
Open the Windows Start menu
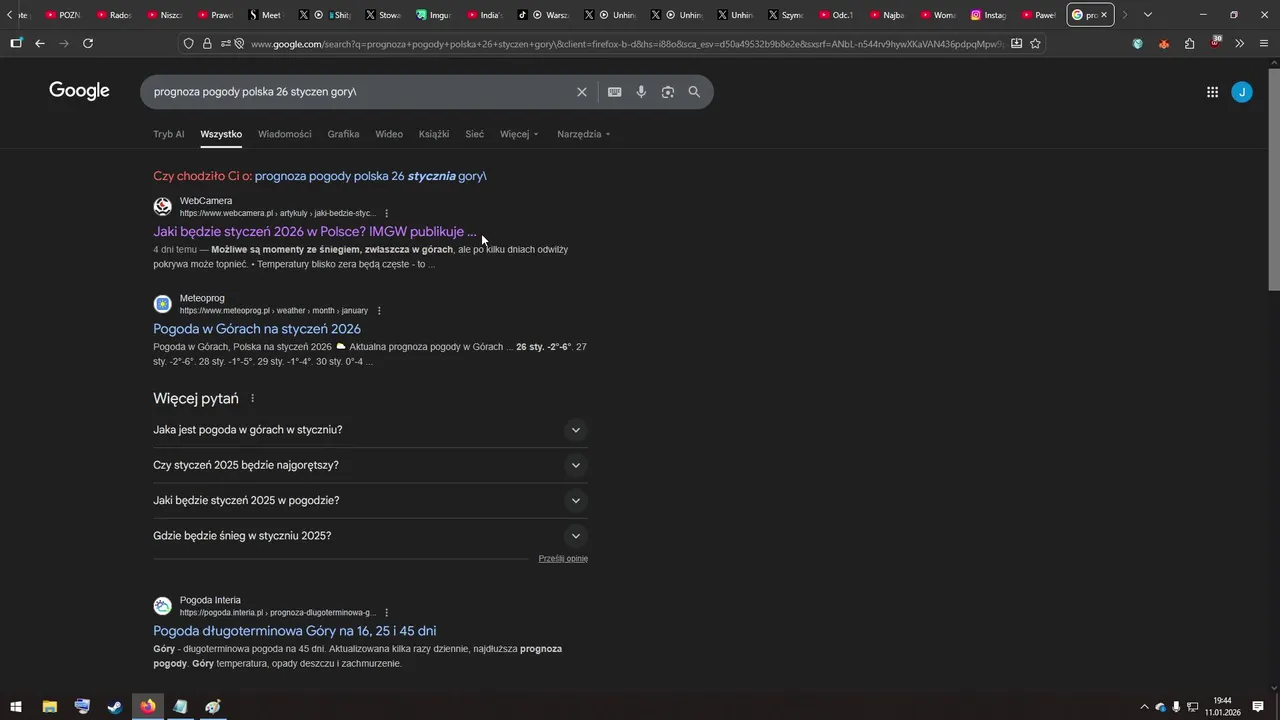[16, 707]
